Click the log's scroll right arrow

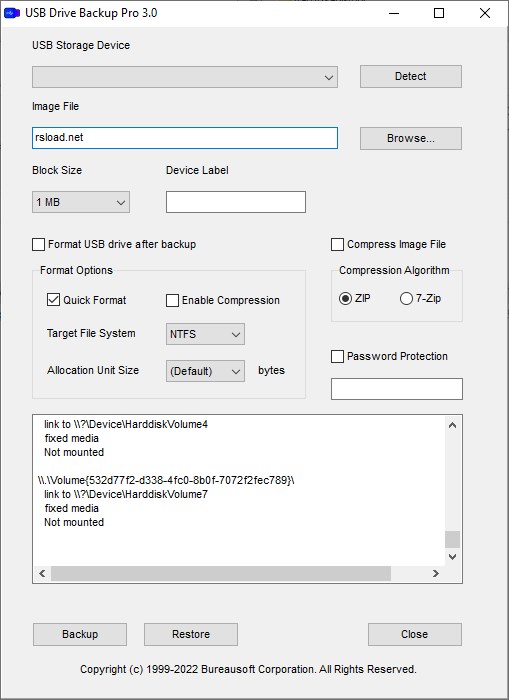click(x=436, y=573)
